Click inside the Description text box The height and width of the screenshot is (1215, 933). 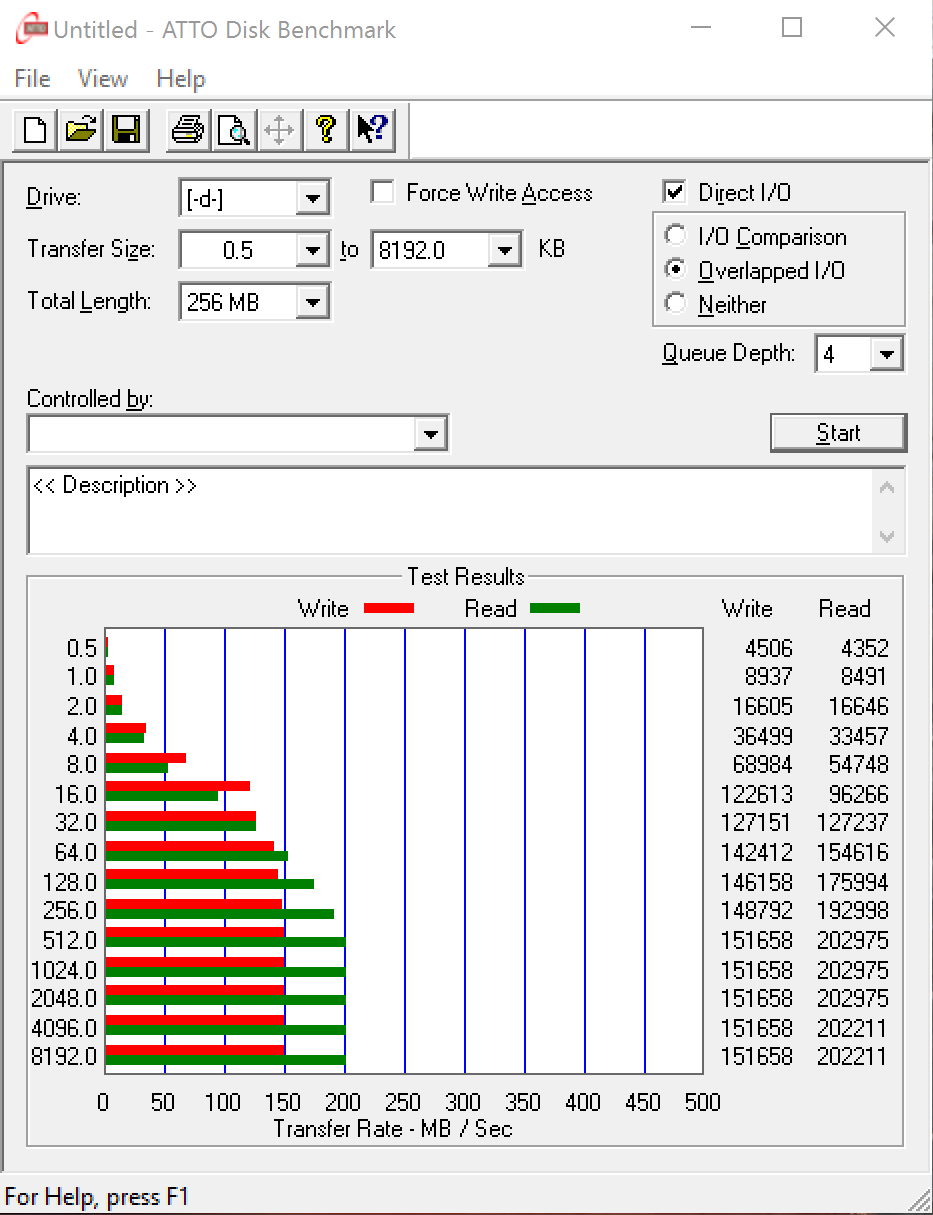point(448,510)
